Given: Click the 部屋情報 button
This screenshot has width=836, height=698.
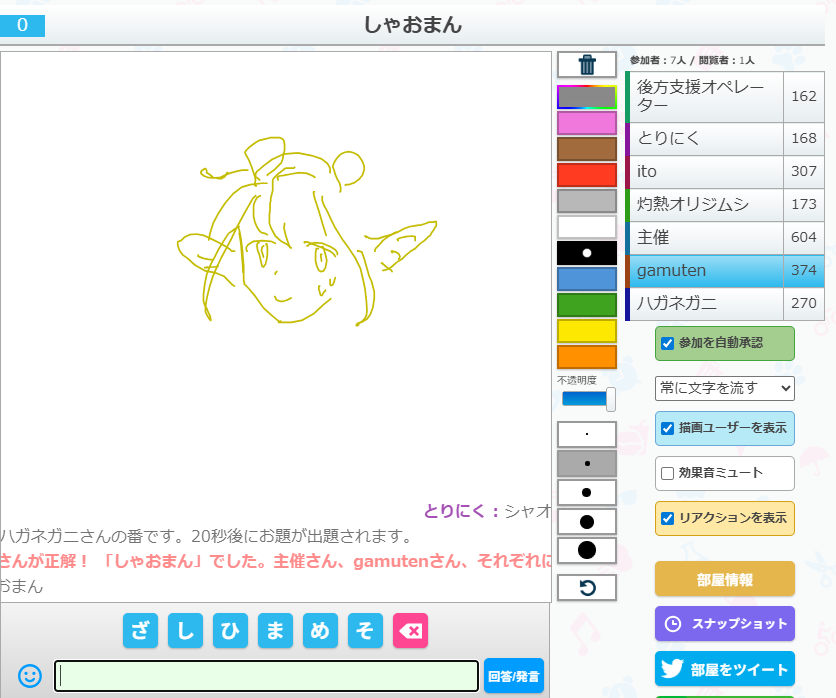Looking at the screenshot, I should [724, 580].
